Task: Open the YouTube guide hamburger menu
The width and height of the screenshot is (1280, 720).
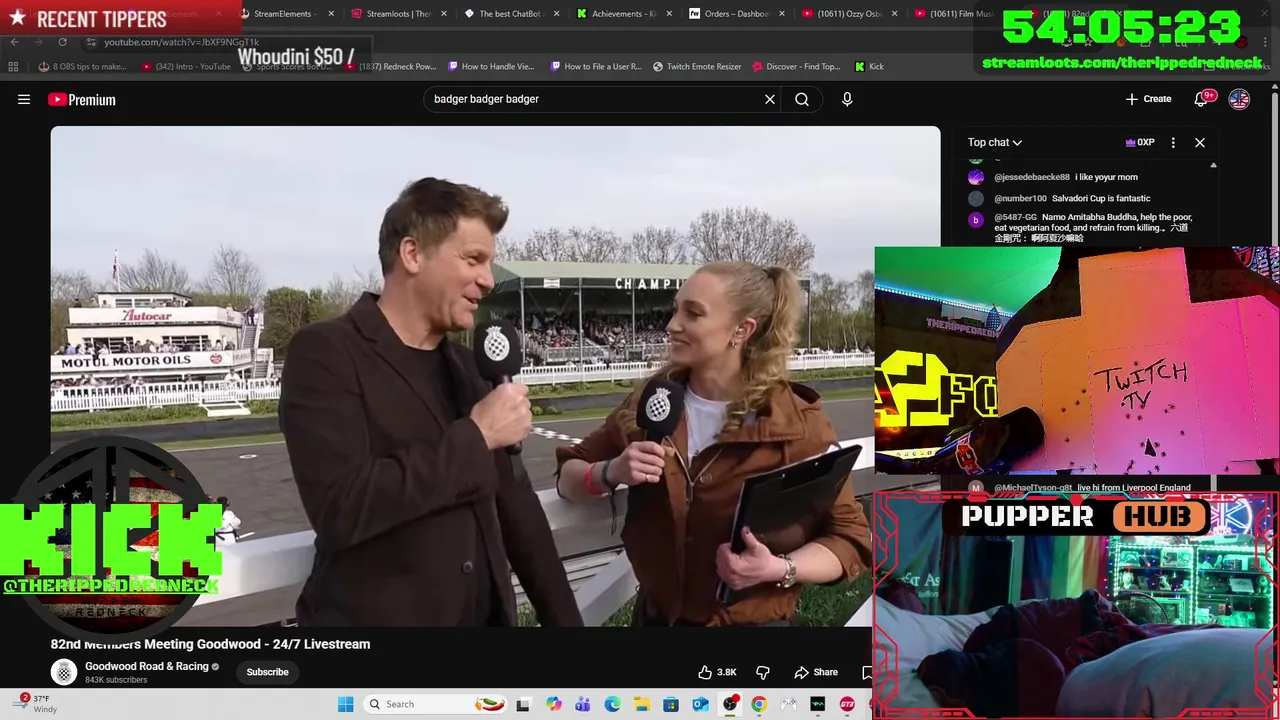Action: 24,99
